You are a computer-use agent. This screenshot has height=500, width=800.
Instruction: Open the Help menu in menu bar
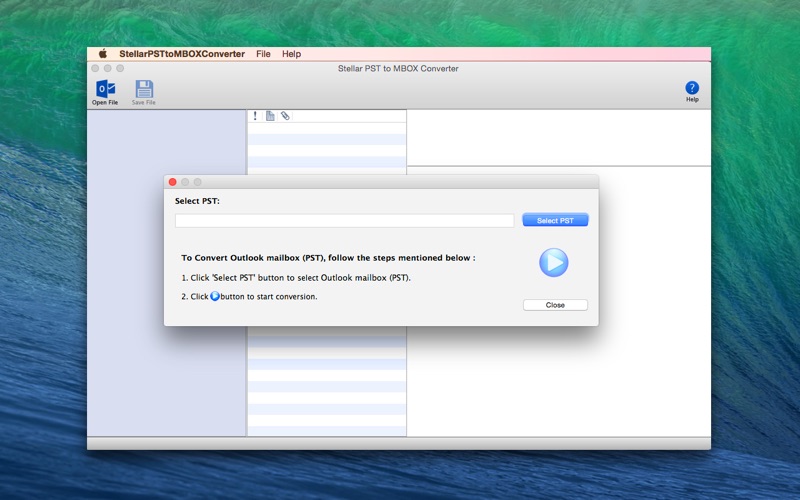pyautogui.click(x=291, y=54)
